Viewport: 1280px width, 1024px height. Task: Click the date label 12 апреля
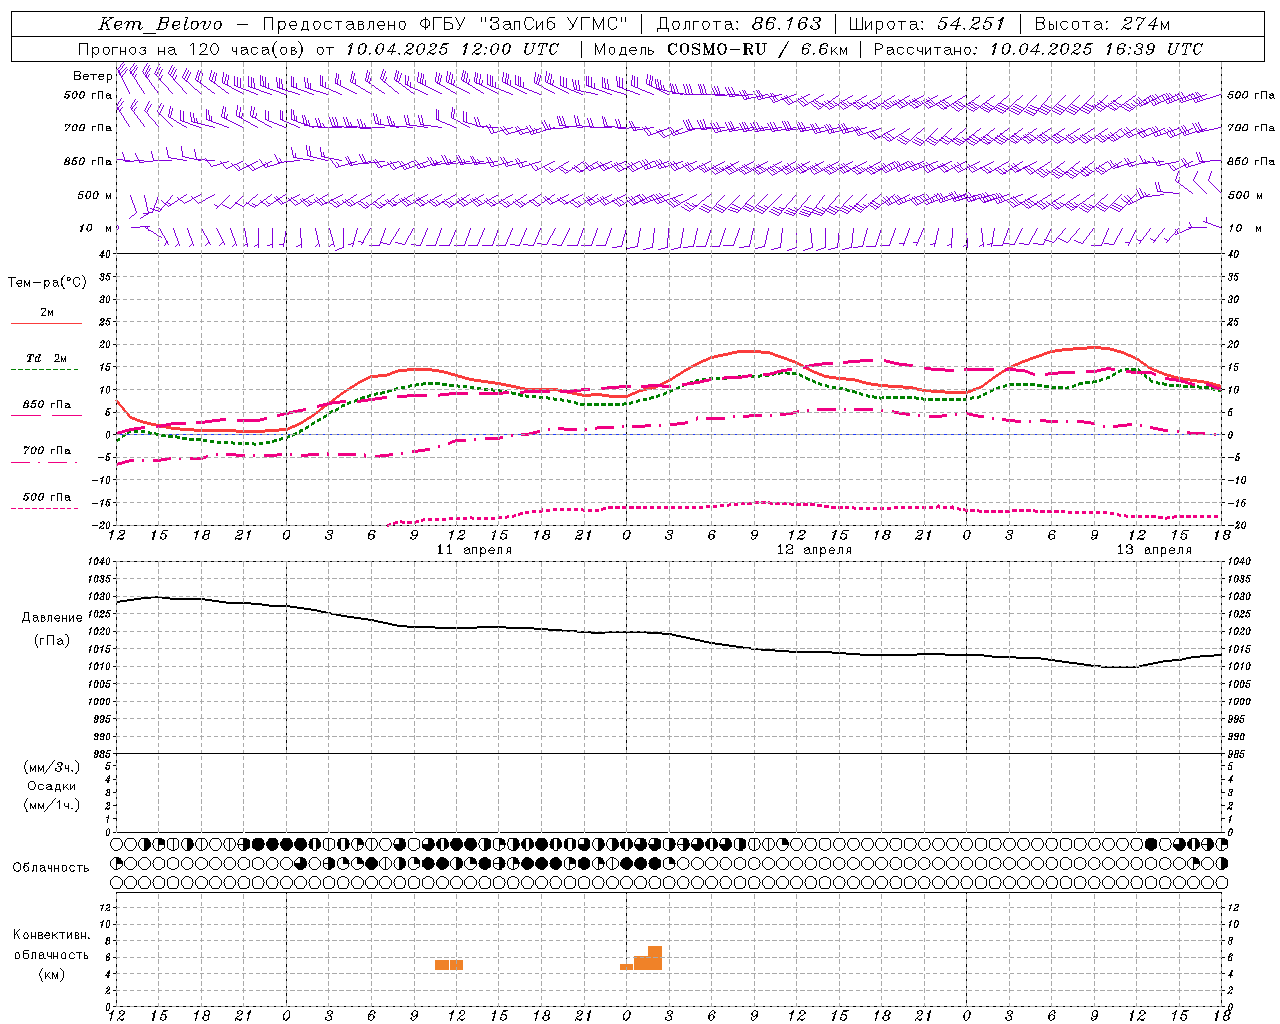tap(814, 550)
